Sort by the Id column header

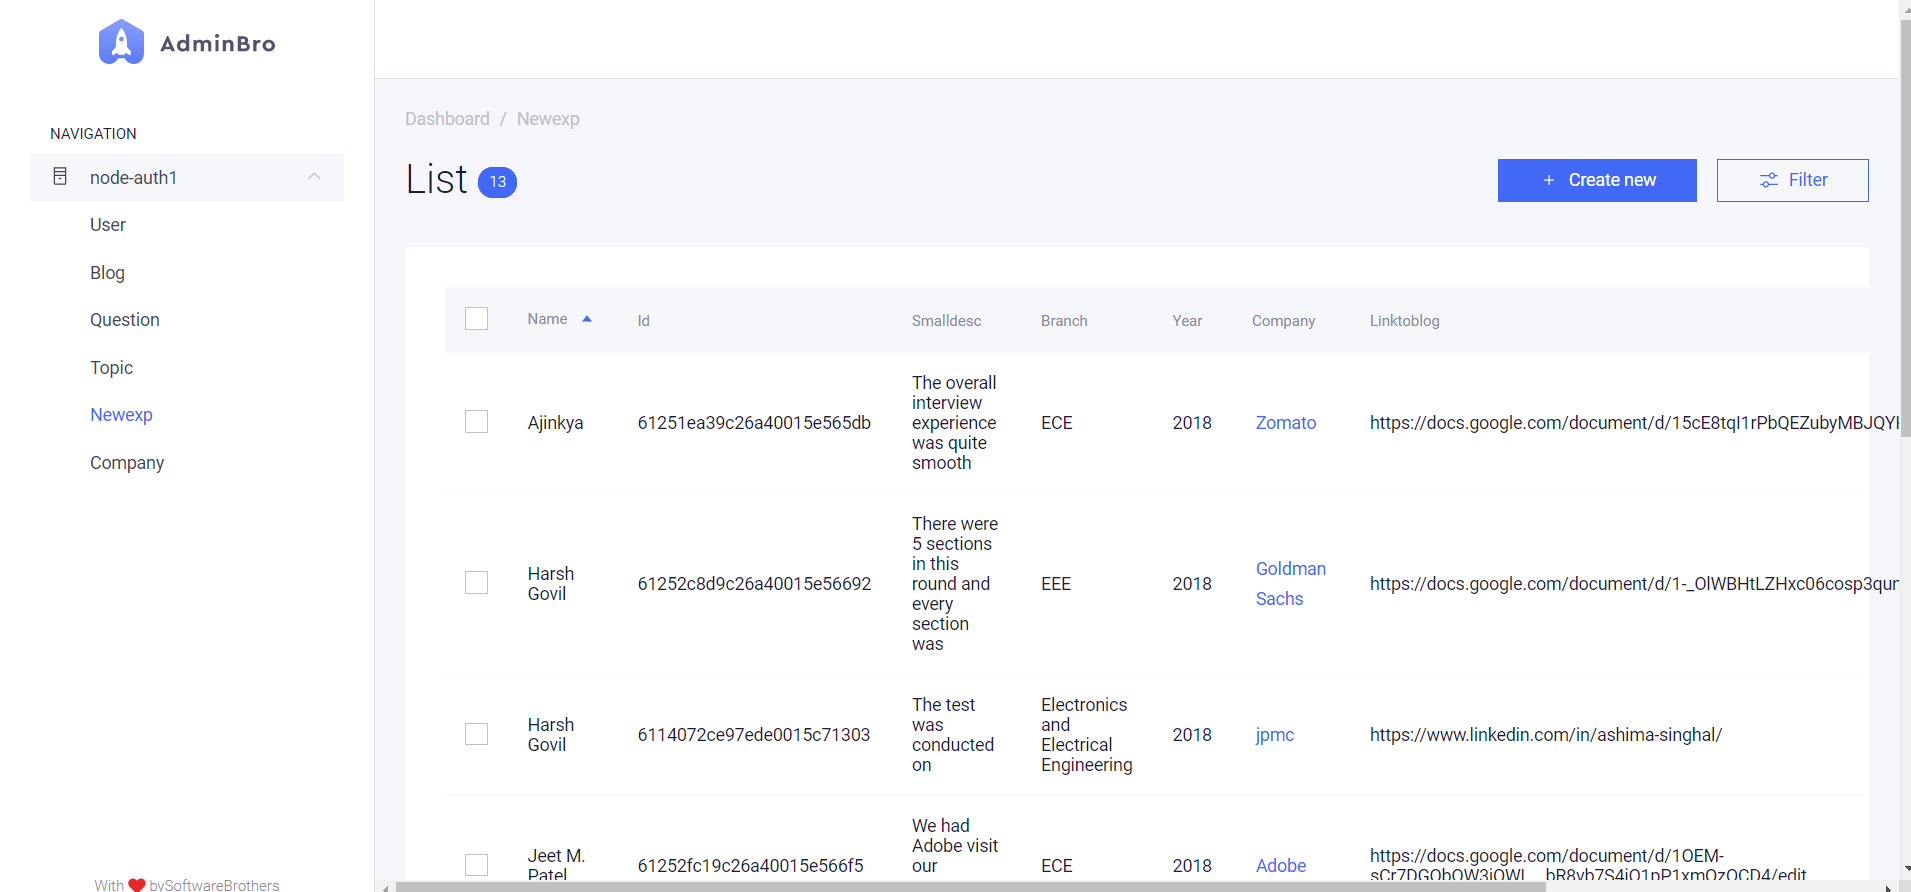coord(644,321)
